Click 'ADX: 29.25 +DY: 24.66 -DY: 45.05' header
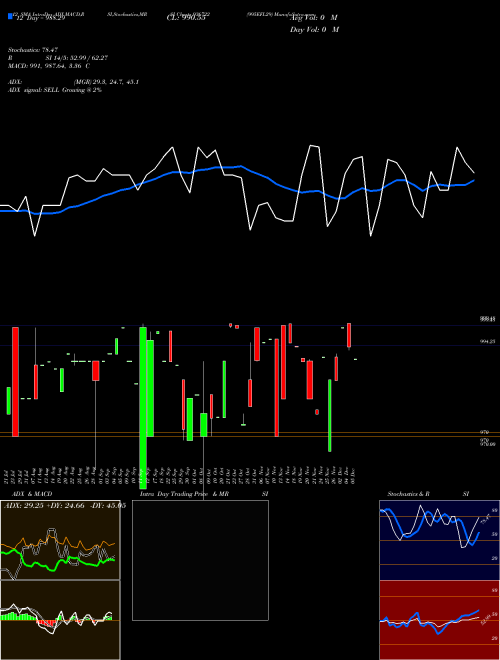Screen dimensions: 500x660 pyautogui.click(x=65, y=505)
